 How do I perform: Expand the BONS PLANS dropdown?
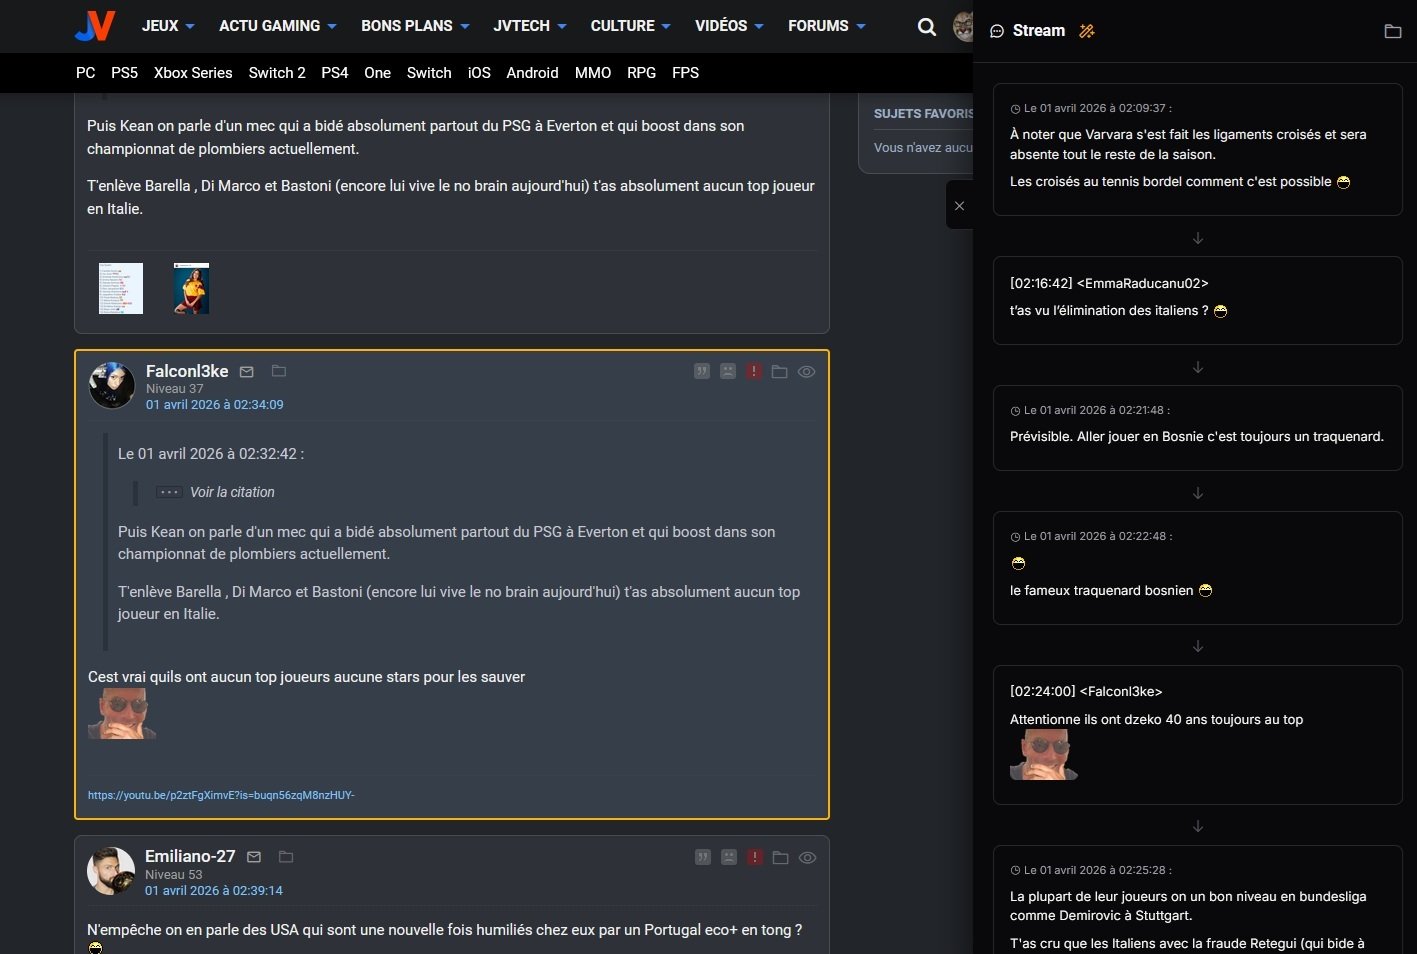pos(415,26)
